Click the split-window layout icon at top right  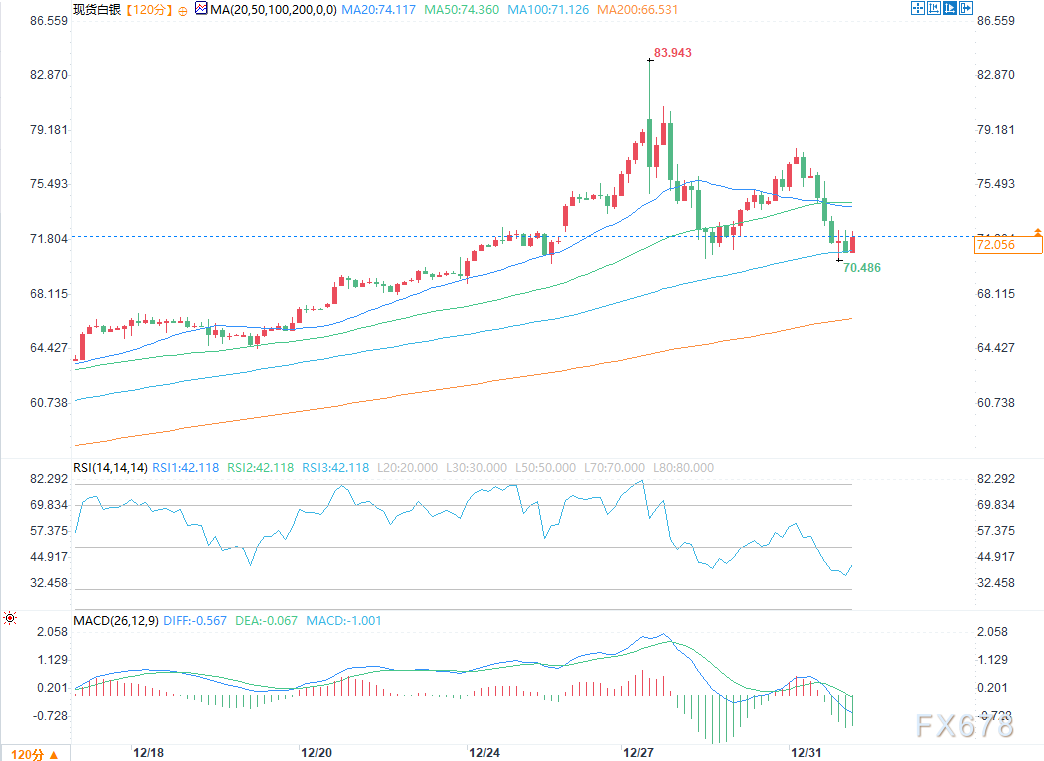pos(934,9)
